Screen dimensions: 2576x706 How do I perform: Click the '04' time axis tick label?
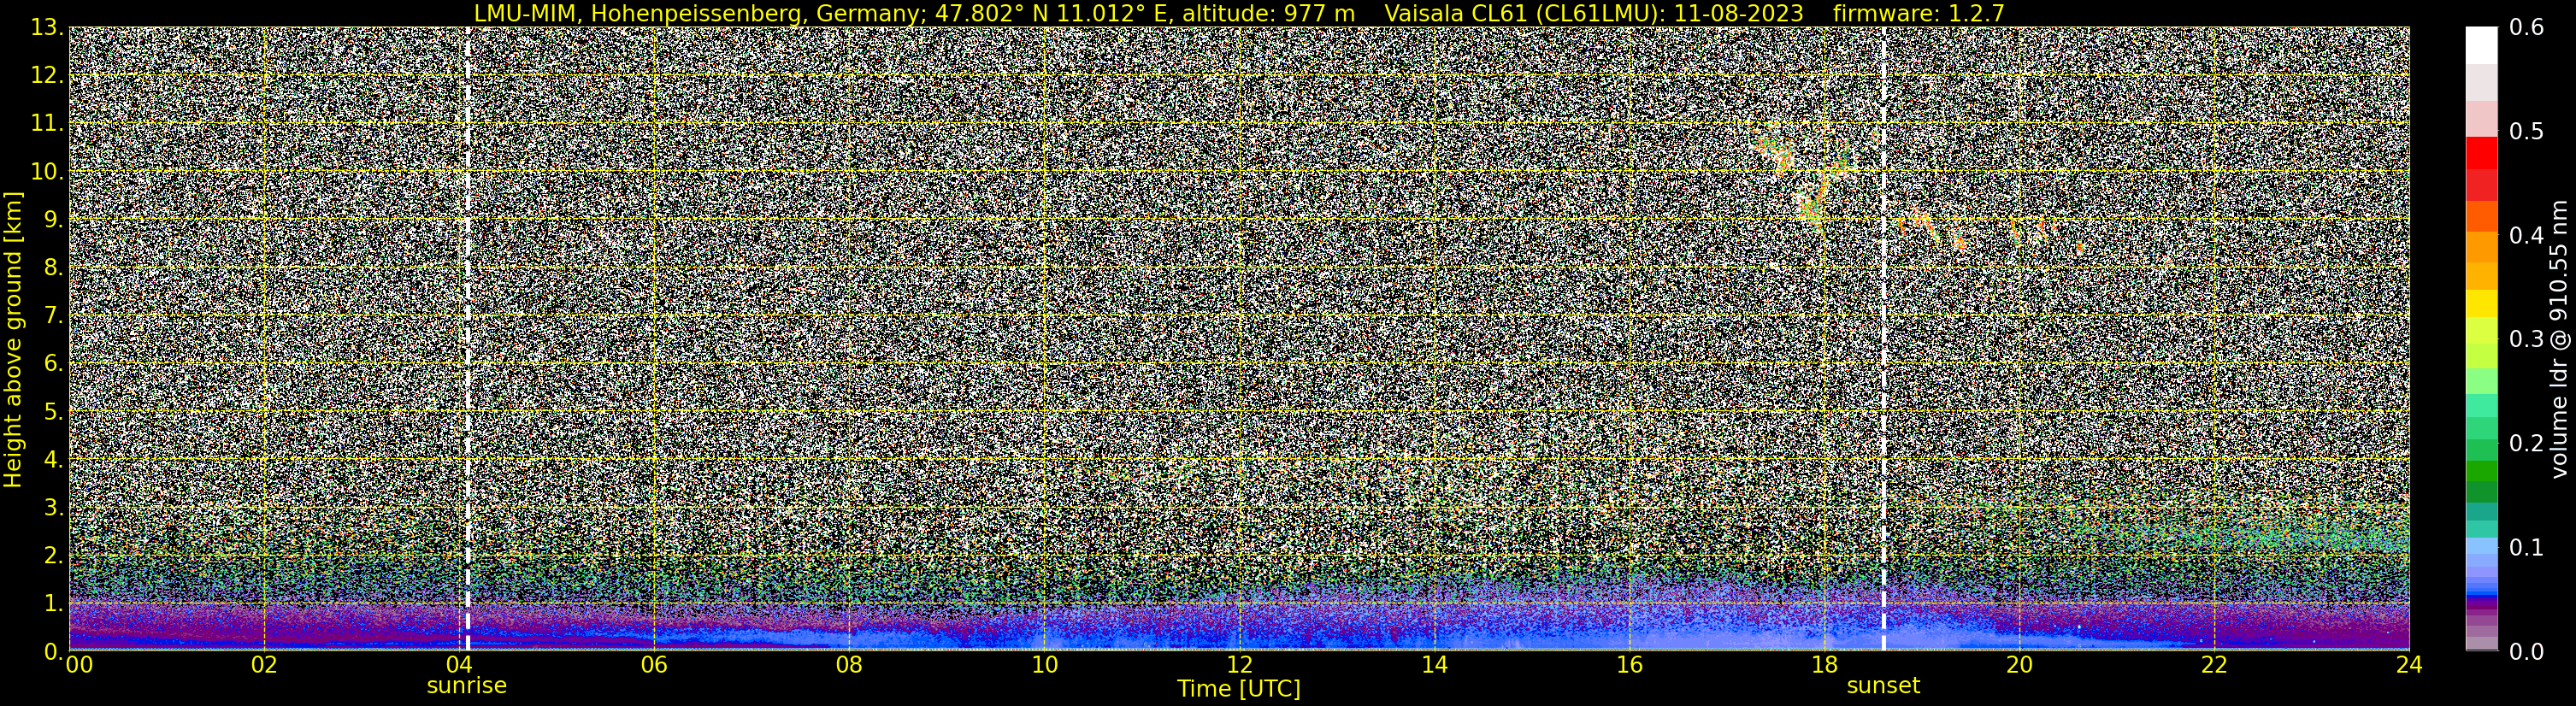[458, 665]
